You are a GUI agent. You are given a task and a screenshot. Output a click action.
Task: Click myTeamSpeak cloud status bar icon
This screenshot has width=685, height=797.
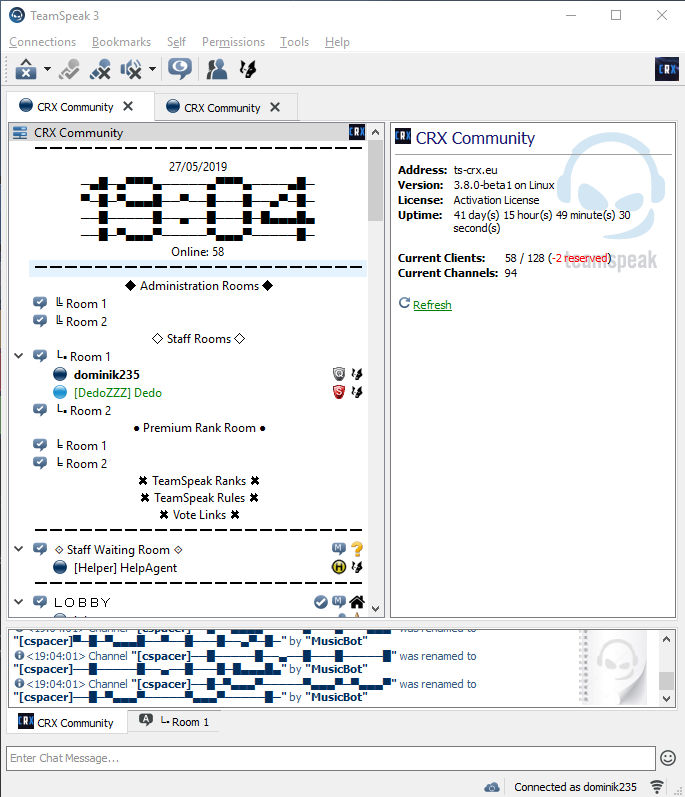491,787
